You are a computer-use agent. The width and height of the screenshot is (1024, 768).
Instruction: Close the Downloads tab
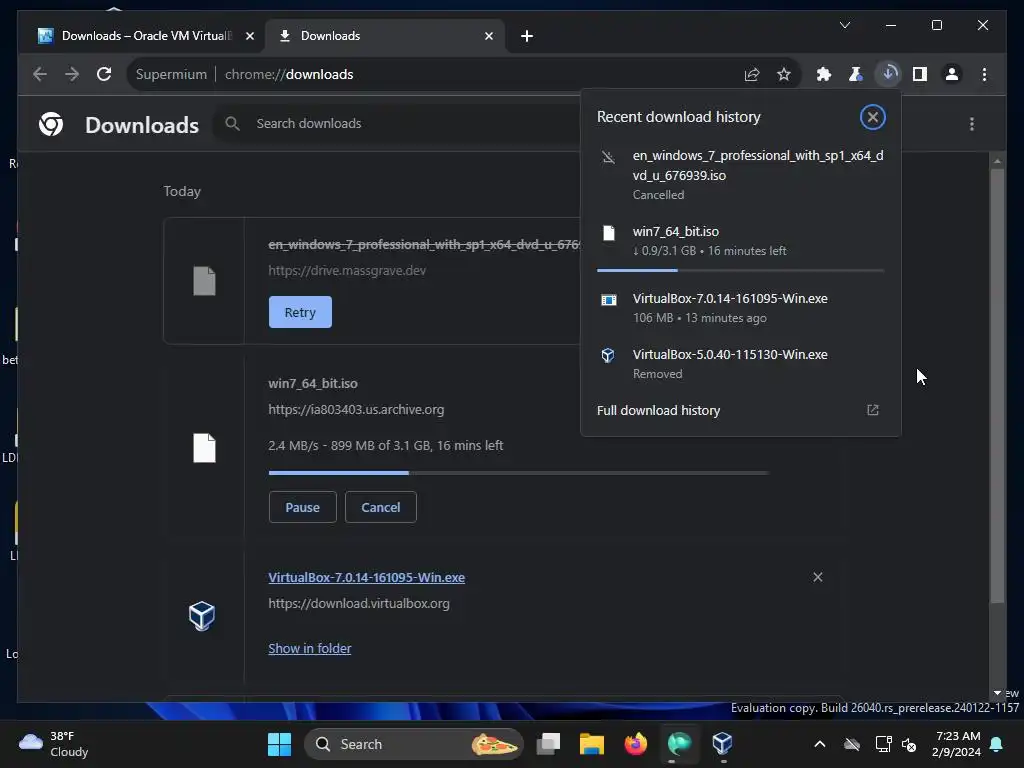[x=488, y=36]
